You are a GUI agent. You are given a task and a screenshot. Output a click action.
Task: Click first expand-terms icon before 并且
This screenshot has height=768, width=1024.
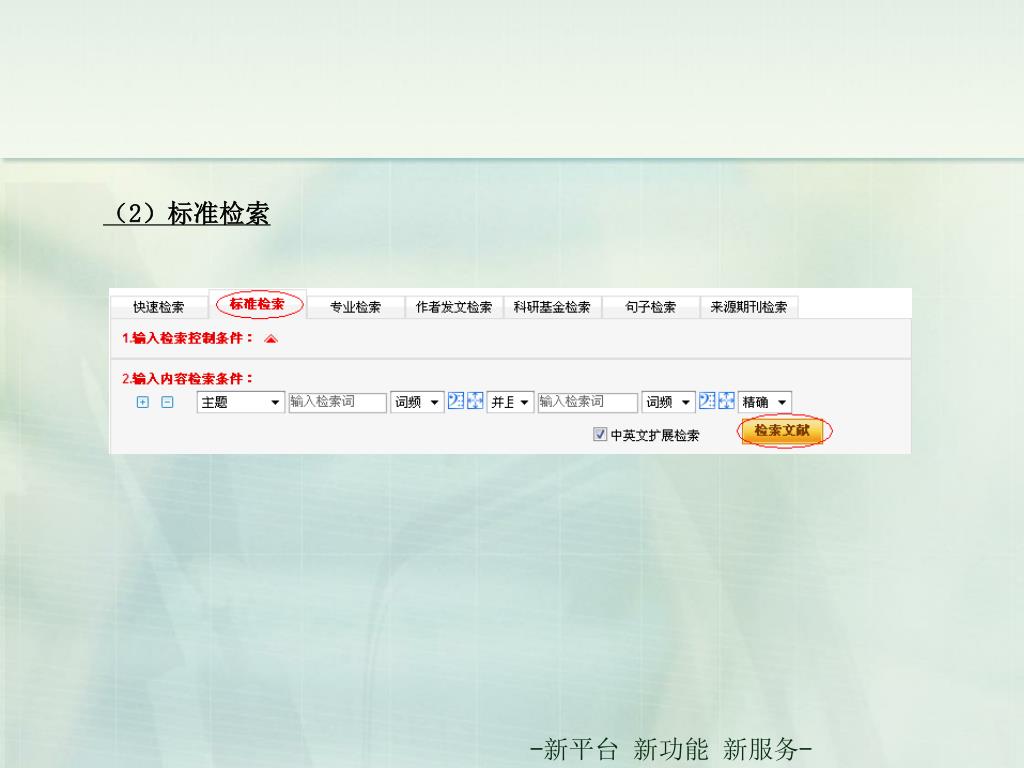475,401
